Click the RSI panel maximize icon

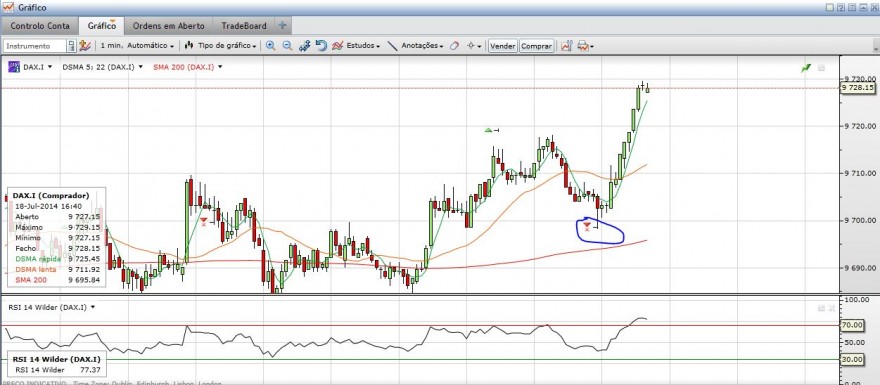click(x=822, y=308)
